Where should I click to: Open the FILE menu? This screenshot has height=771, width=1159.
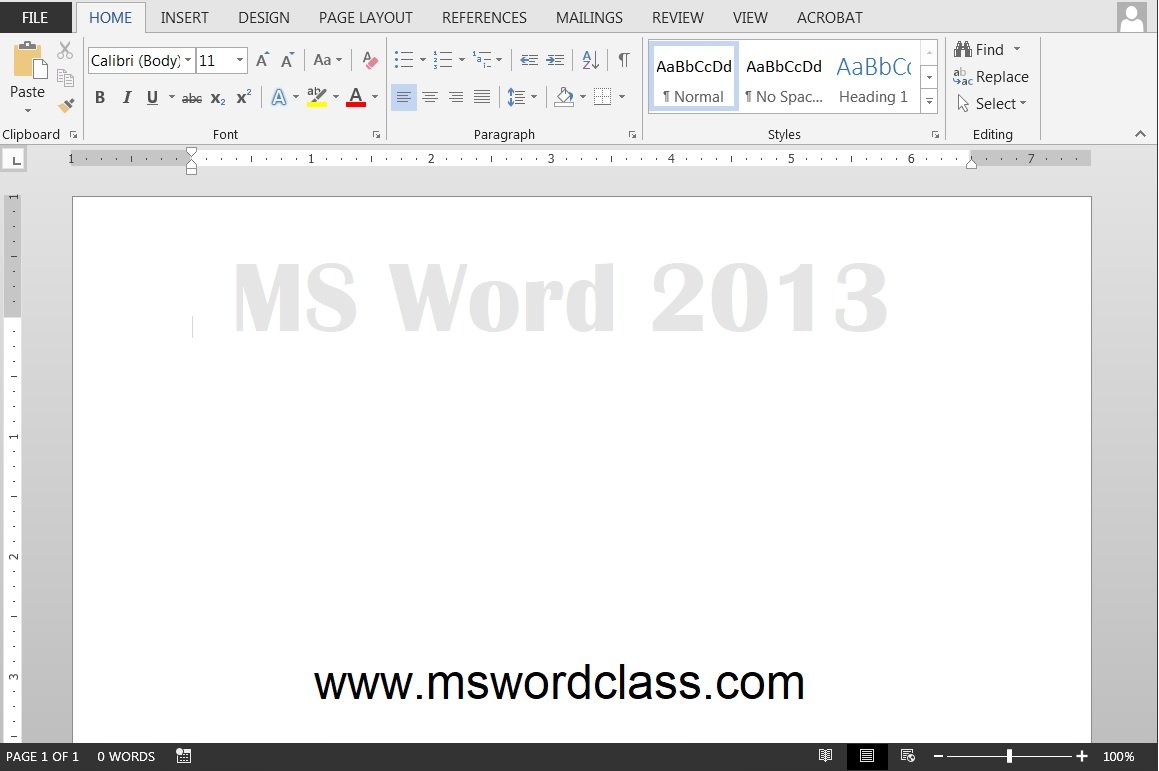pyautogui.click(x=35, y=17)
